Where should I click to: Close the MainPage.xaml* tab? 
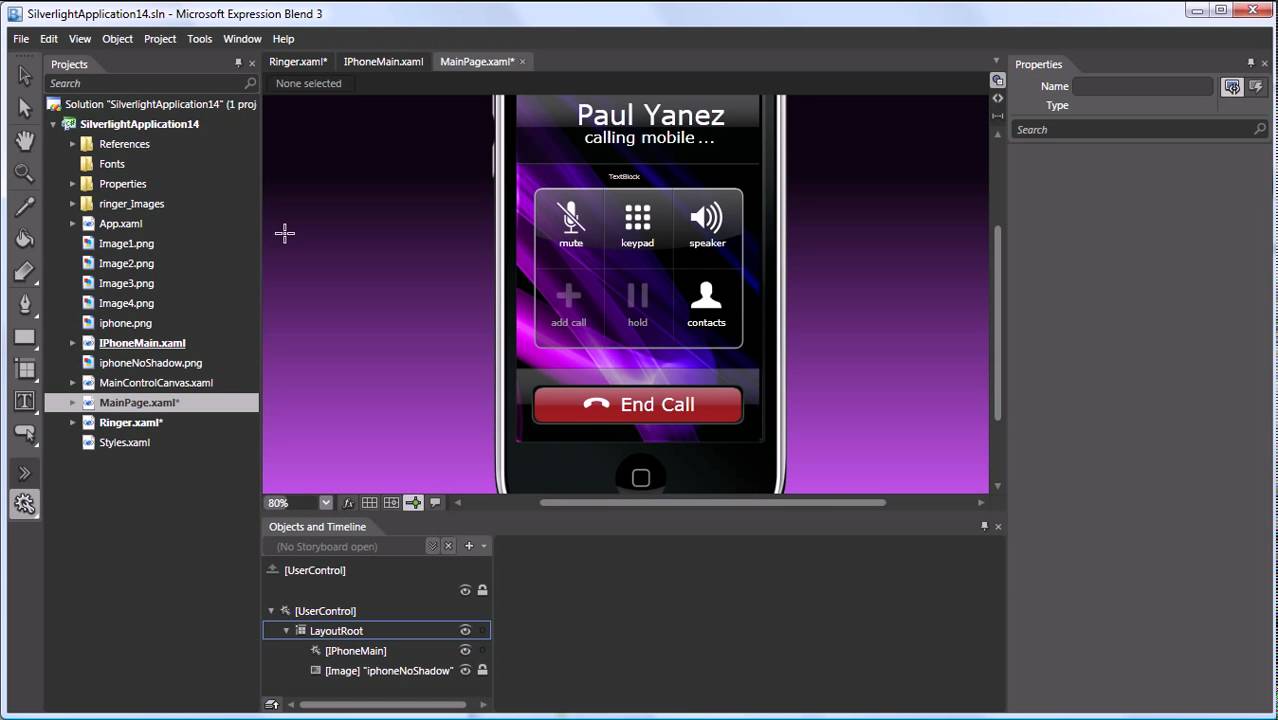[523, 62]
